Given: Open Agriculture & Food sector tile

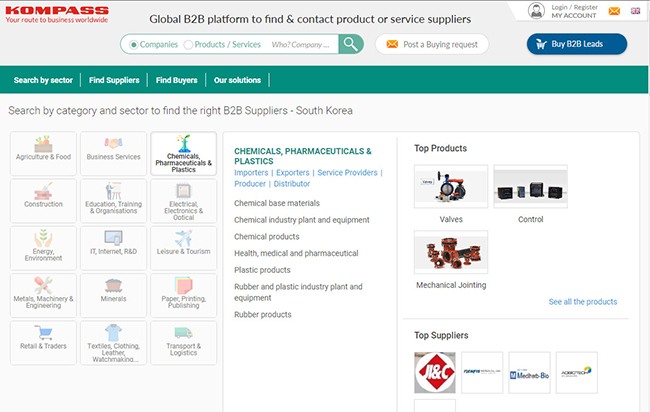Looking at the screenshot, I should coord(44,153).
